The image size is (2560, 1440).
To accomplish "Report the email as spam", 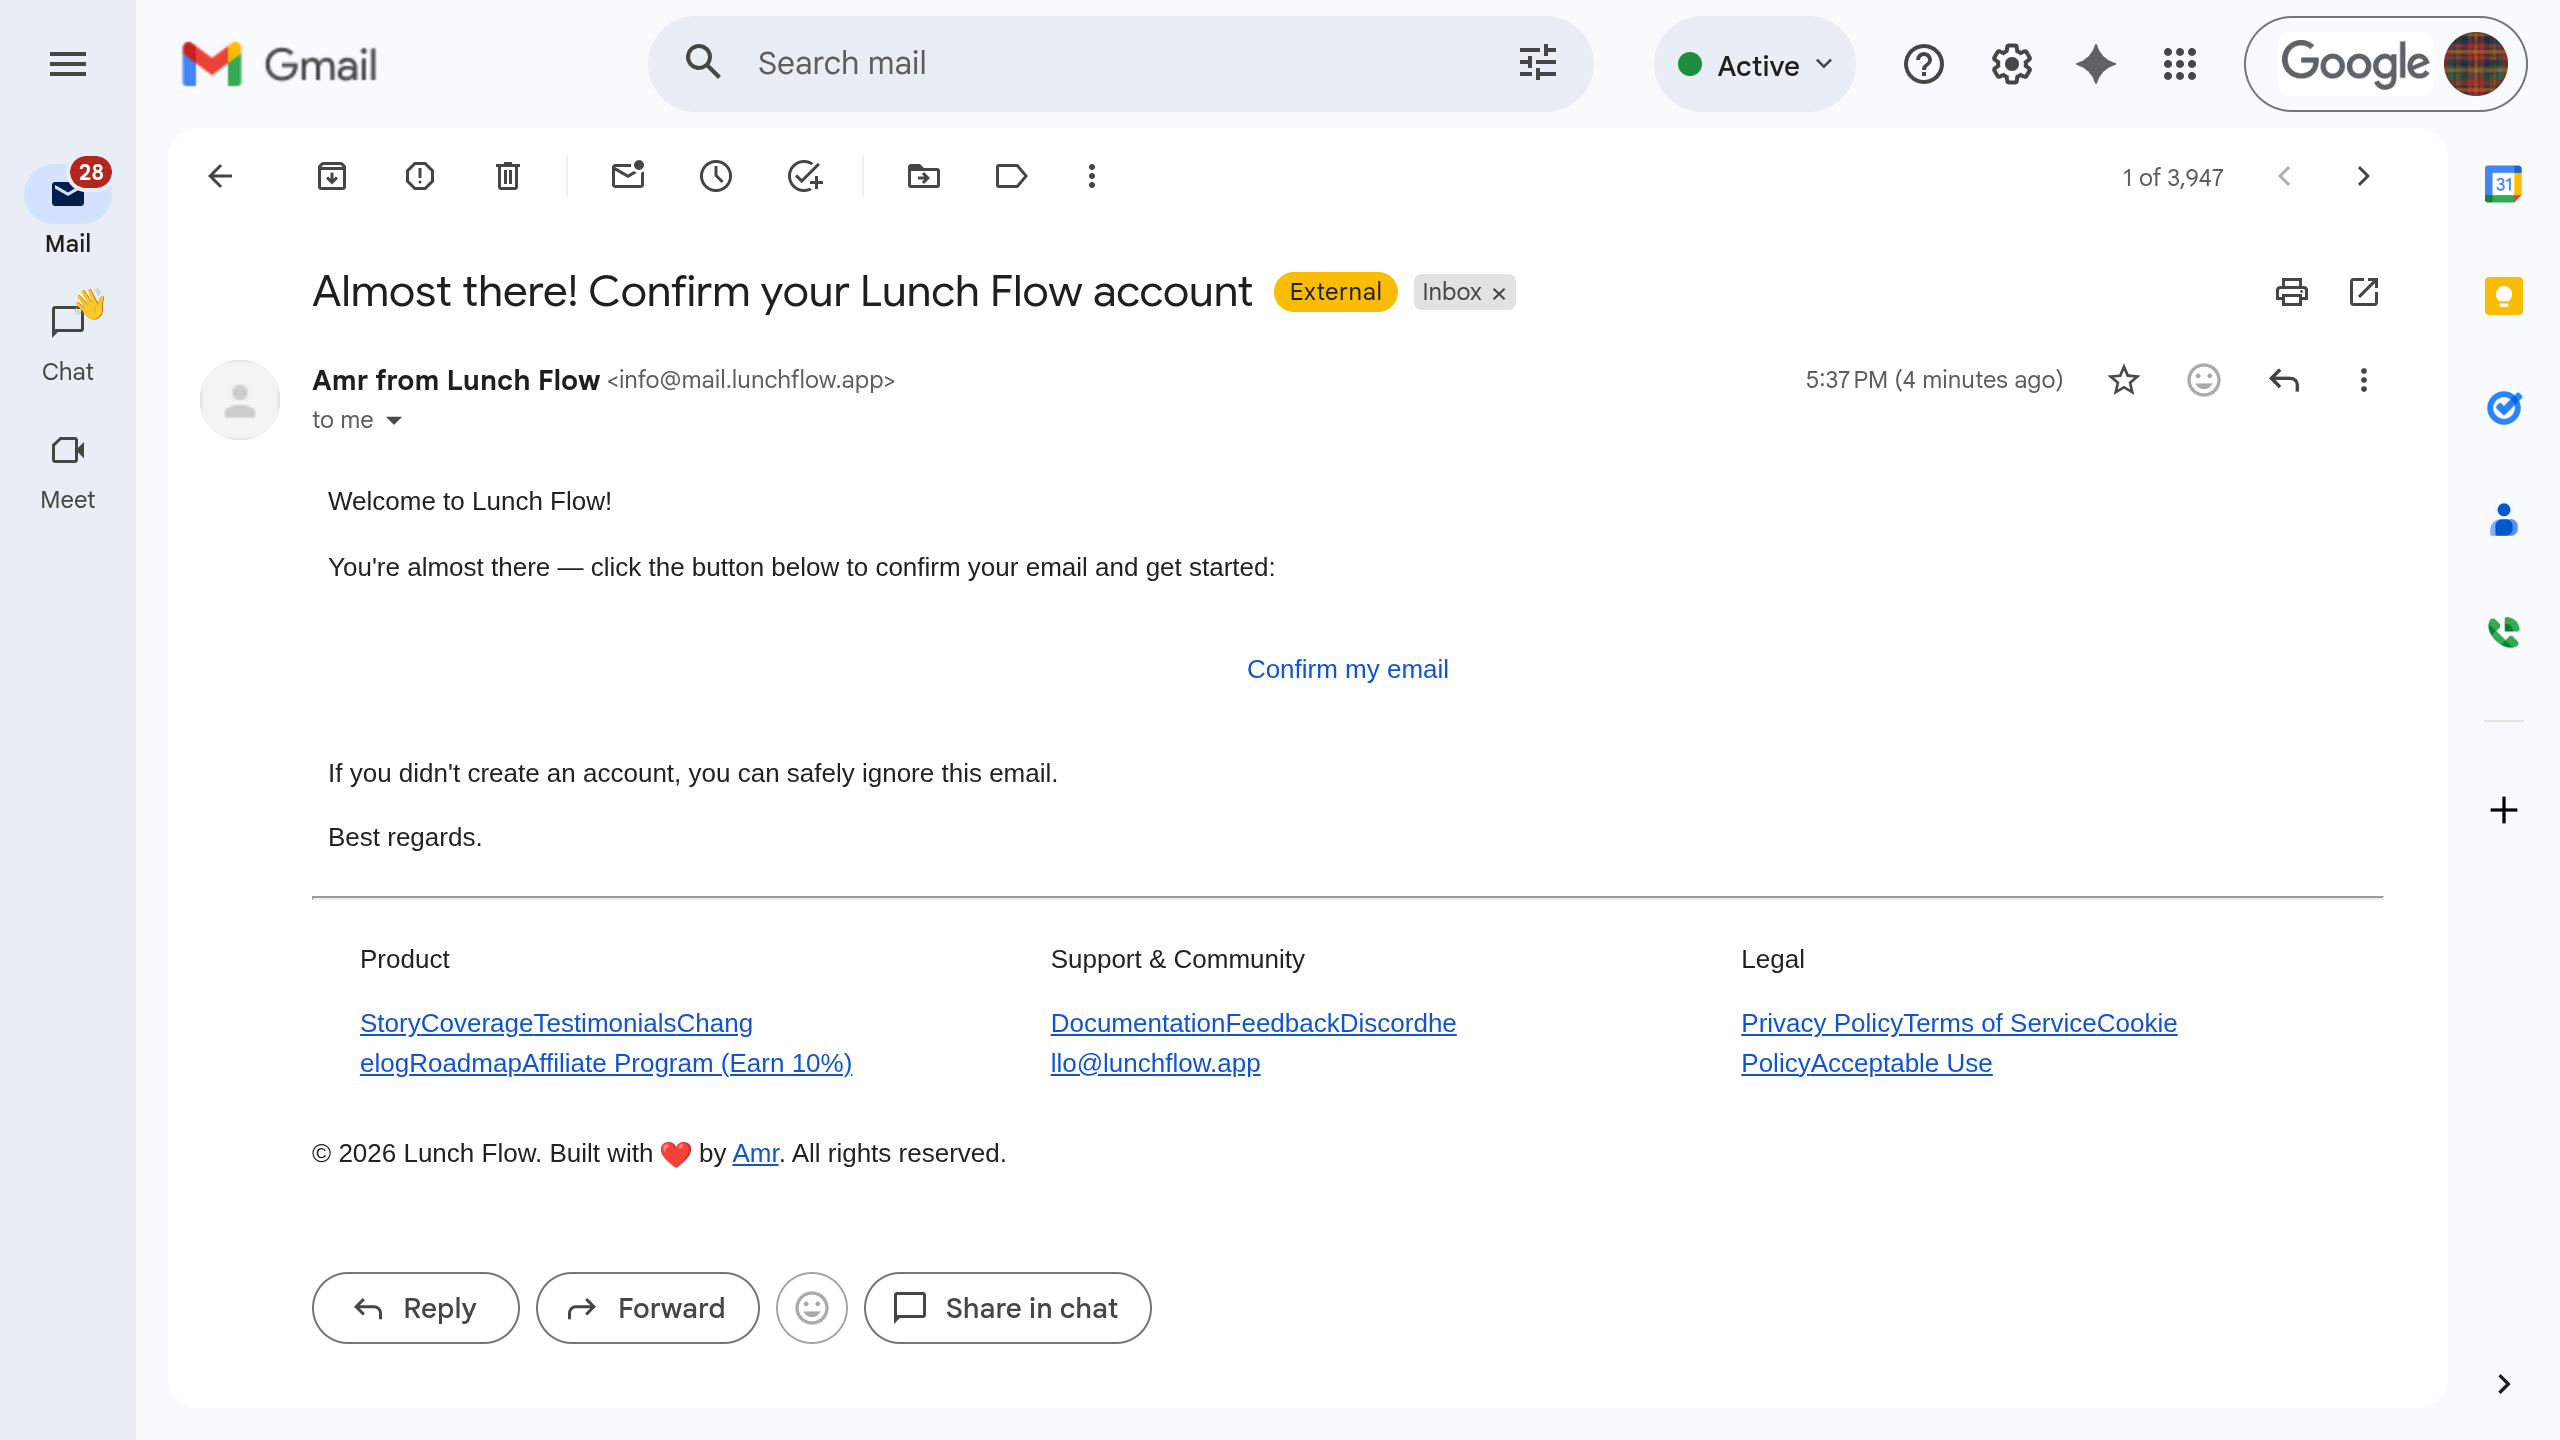I will (x=419, y=176).
